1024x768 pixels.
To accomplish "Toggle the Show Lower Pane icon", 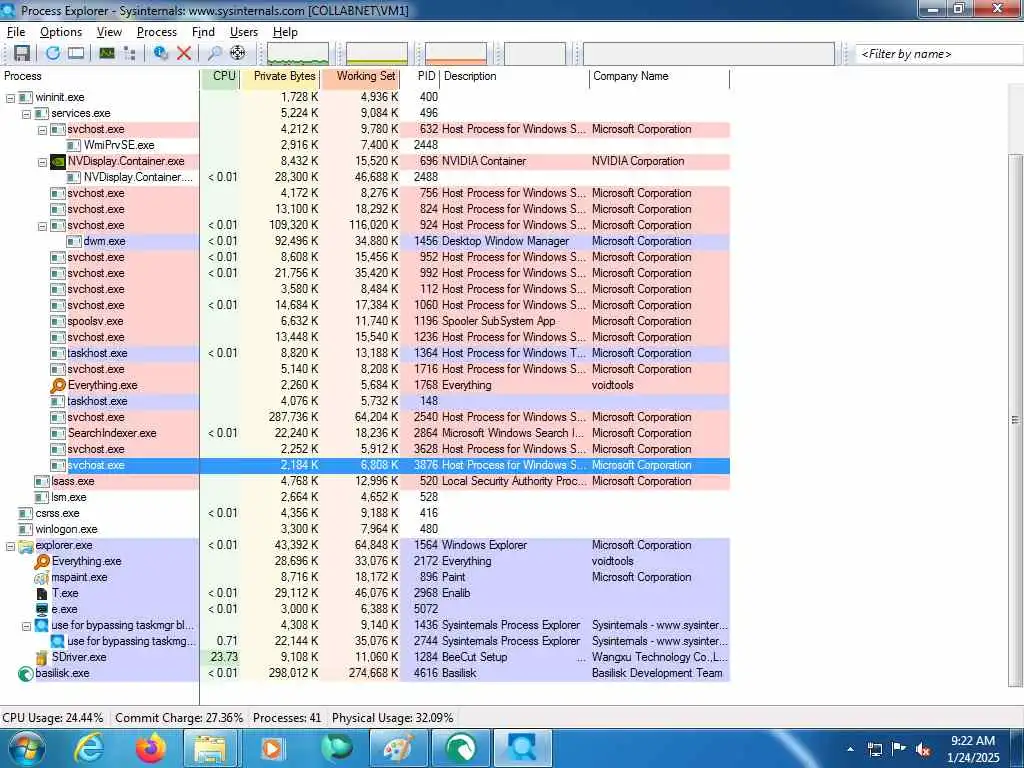I will point(76,54).
